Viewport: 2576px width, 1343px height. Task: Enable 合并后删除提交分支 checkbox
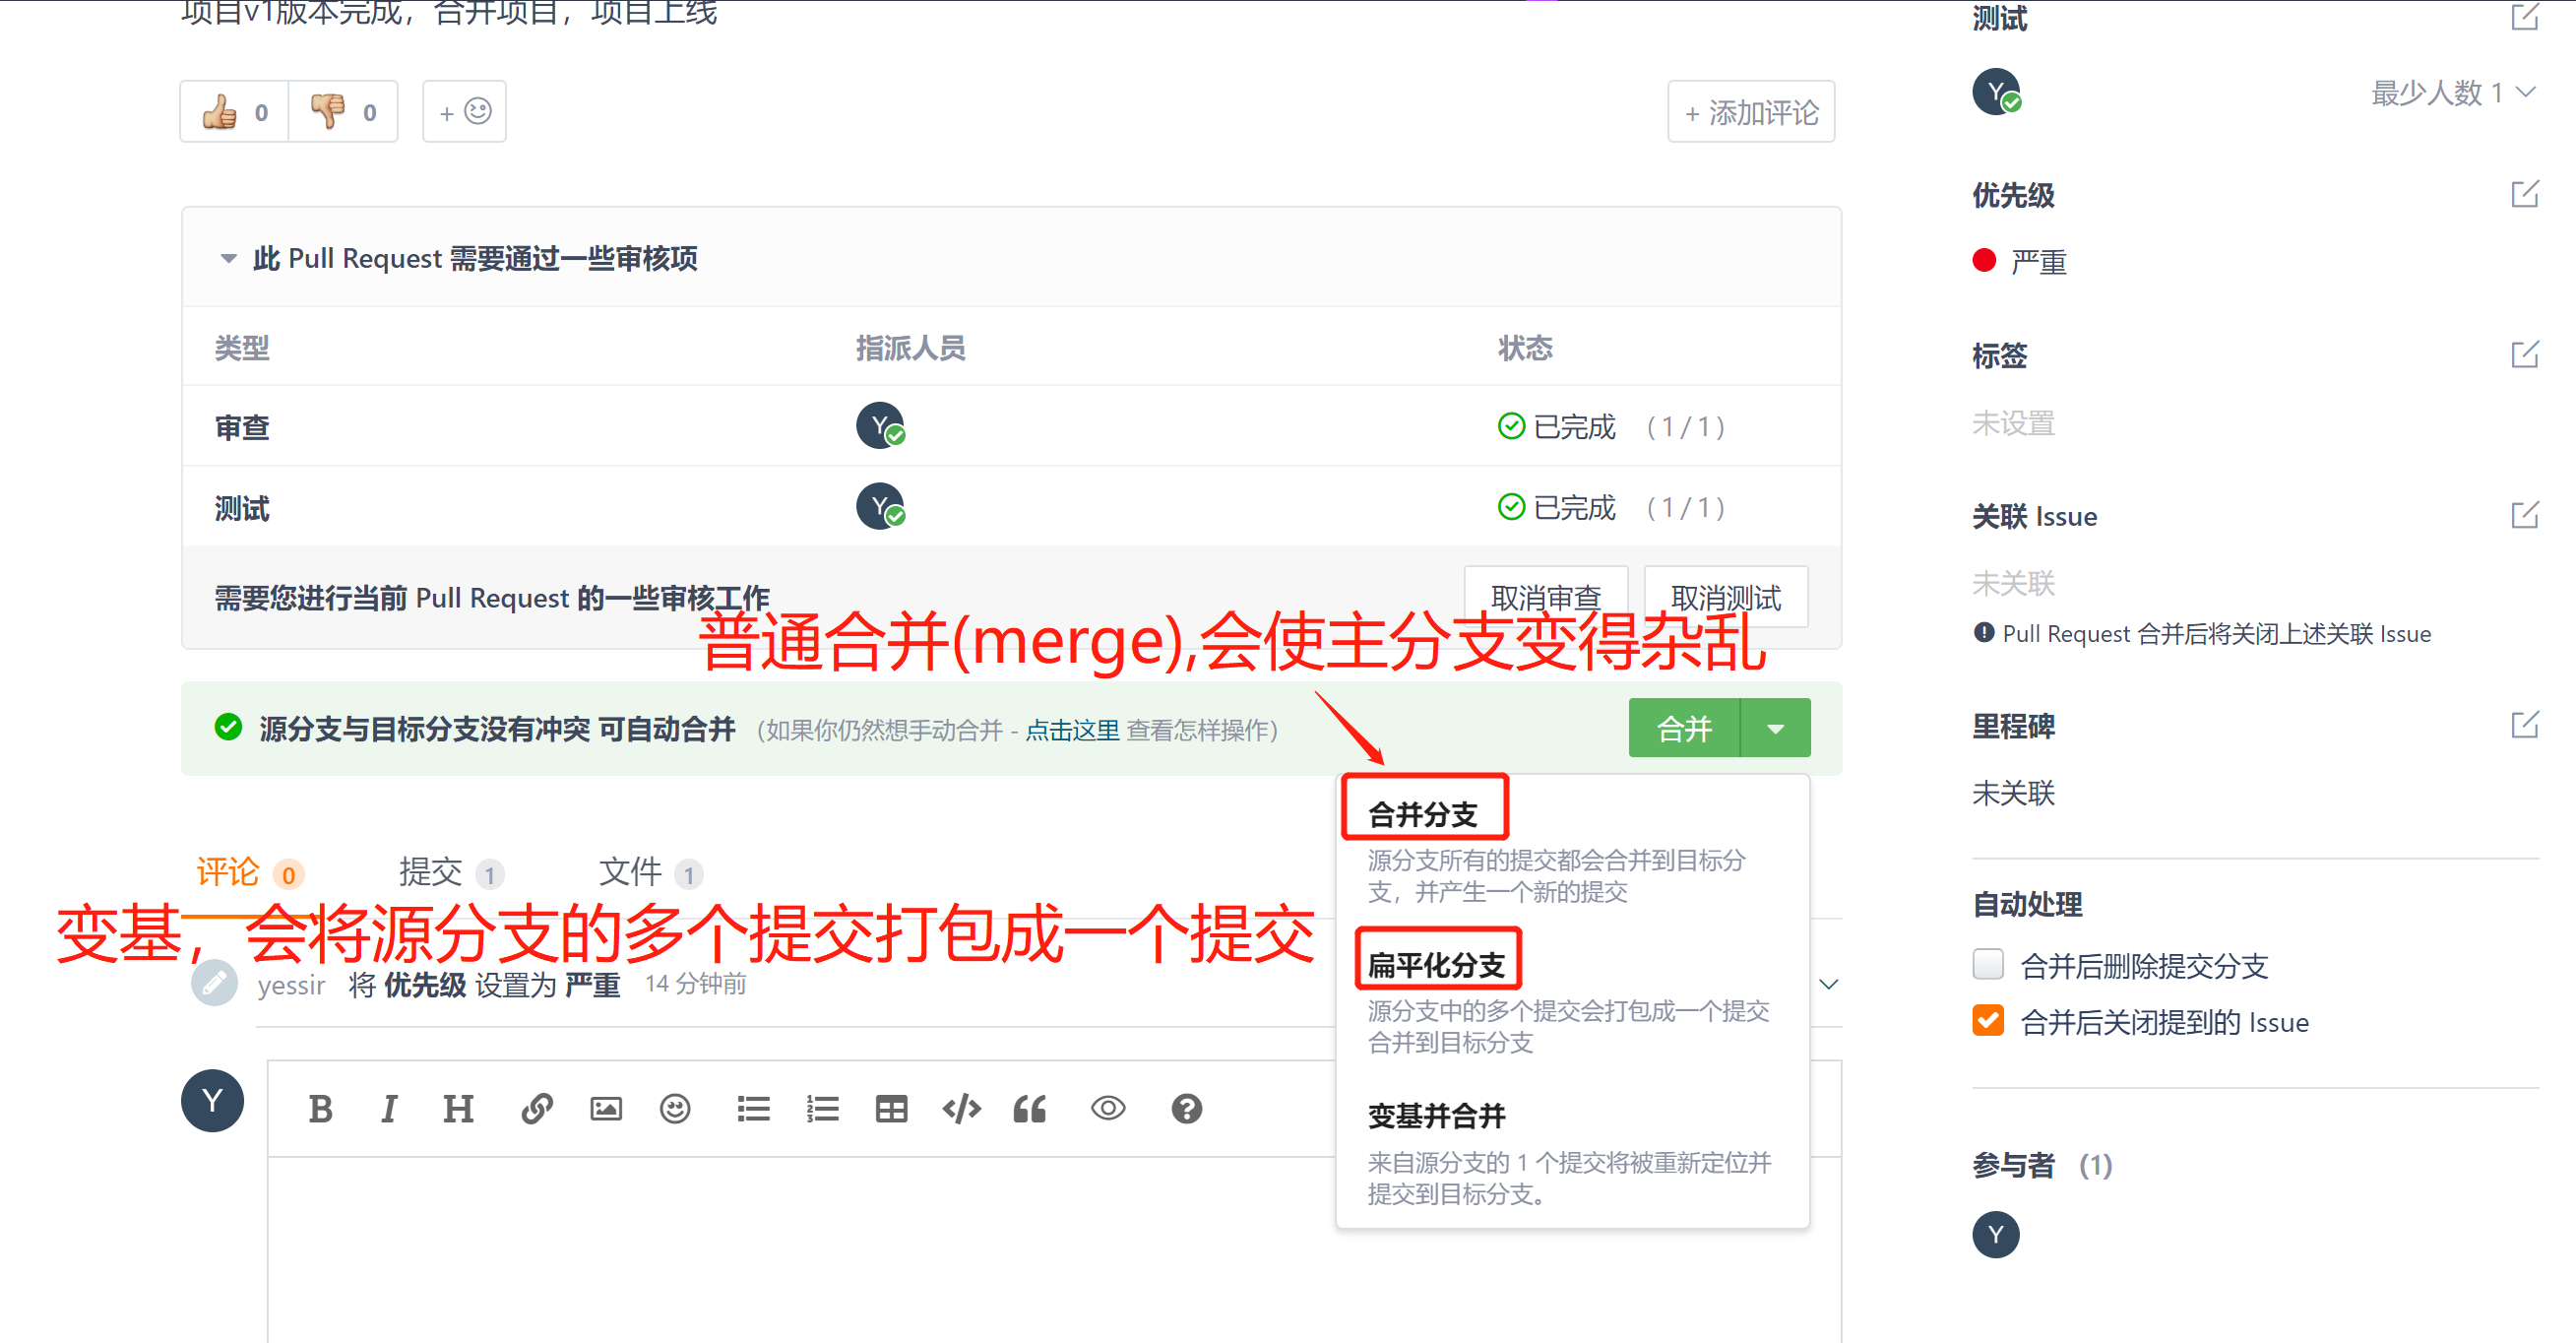[1988, 965]
